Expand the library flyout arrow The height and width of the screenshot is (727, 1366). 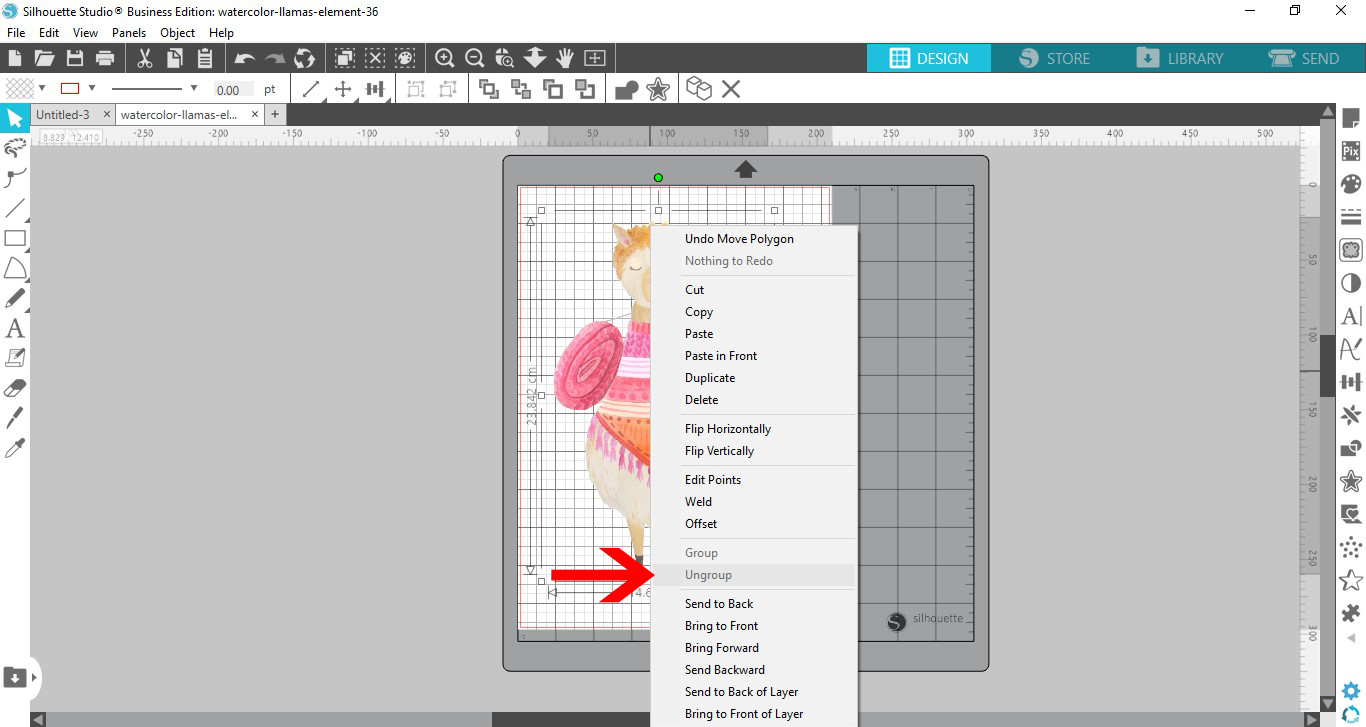point(35,677)
